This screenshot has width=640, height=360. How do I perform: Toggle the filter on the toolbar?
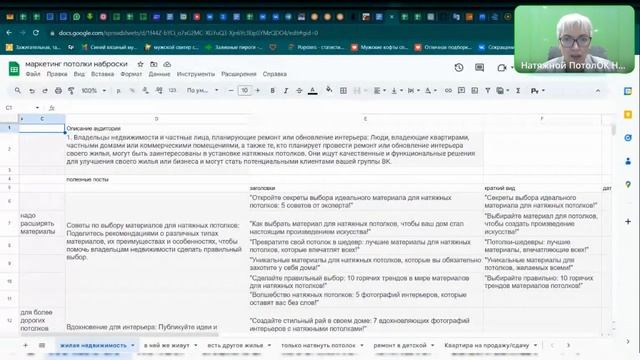tap(487, 91)
